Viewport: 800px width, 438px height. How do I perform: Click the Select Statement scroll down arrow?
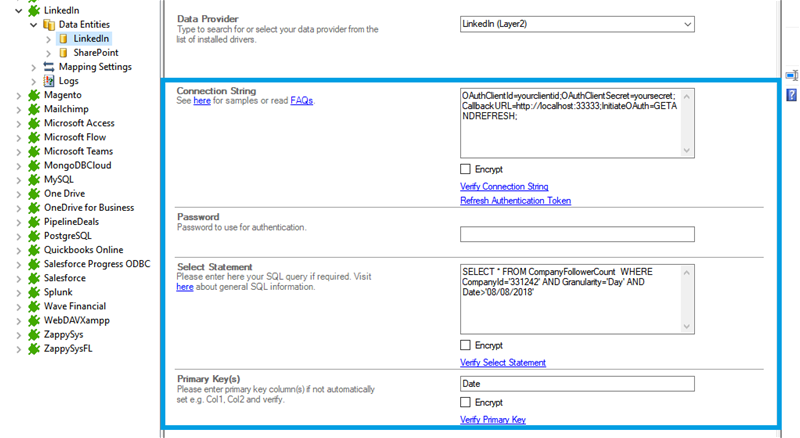687,326
